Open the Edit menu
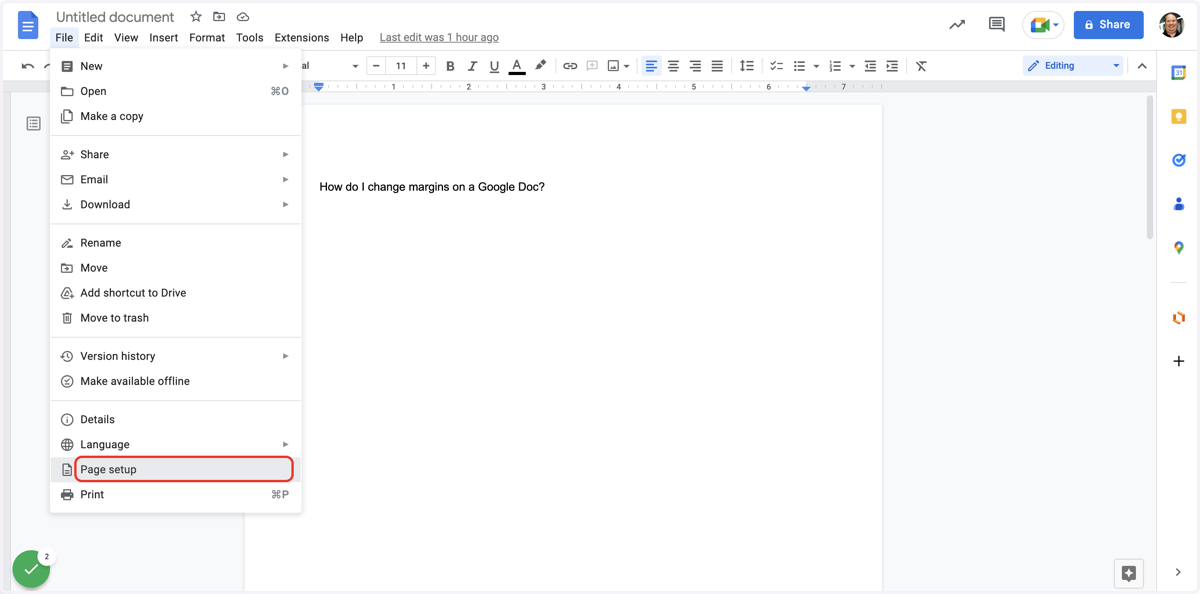1200x594 pixels. pyautogui.click(x=93, y=38)
